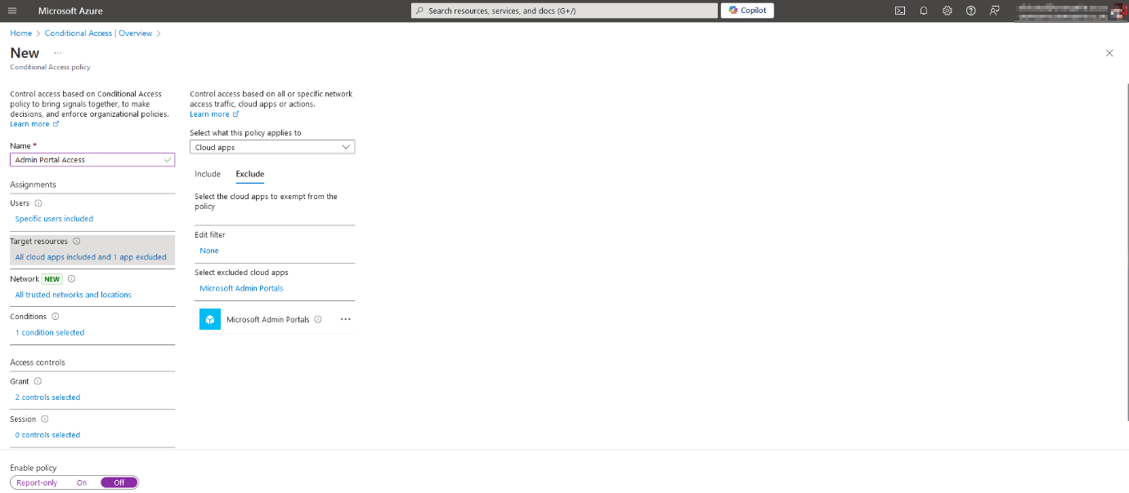1129x493 pixels.
Task: Click the Conditions info icon
Action: [x=55, y=317]
